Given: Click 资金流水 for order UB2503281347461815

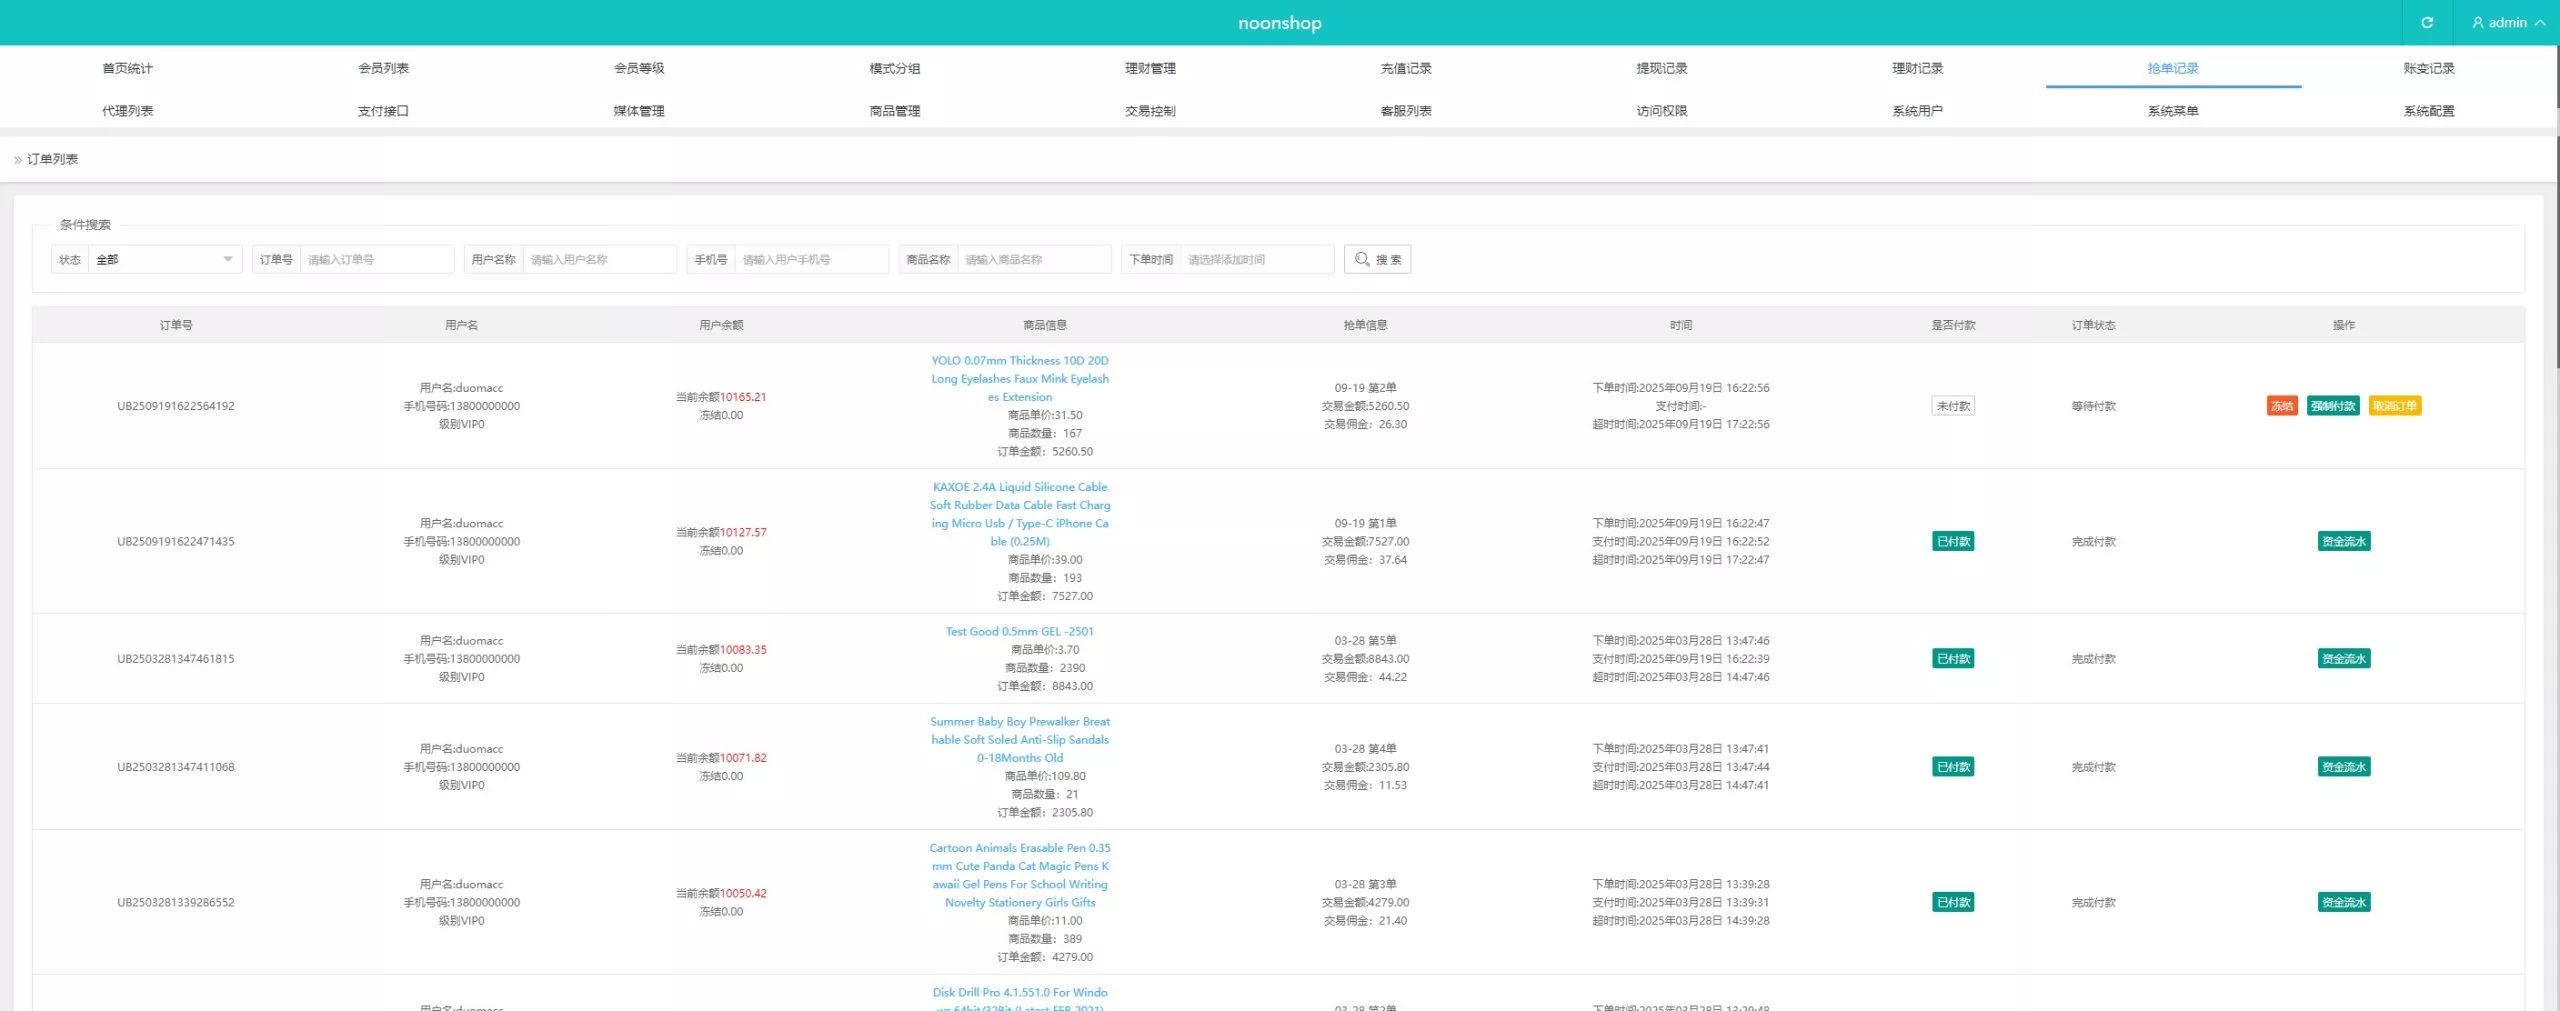Looking at the screenshot, I should [x=2344, y=659].
